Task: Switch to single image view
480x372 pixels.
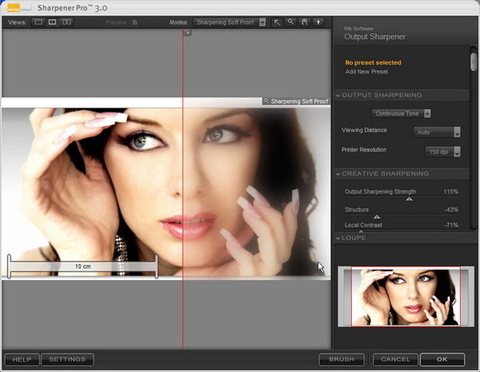Action: [x=39, y=22]
